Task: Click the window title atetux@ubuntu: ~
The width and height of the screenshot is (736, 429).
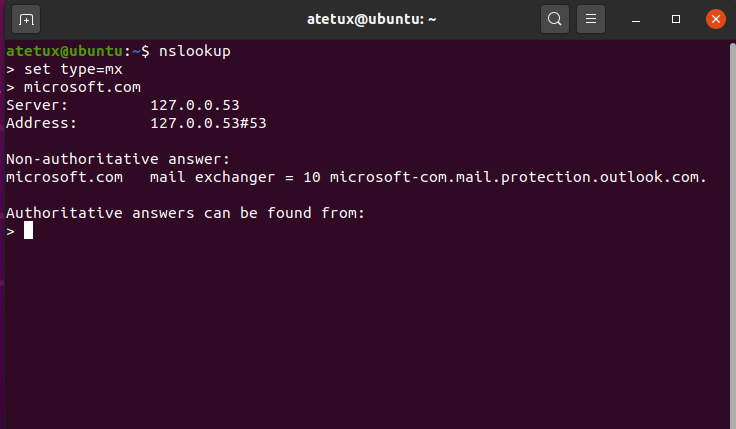Action: pos(371,19)
